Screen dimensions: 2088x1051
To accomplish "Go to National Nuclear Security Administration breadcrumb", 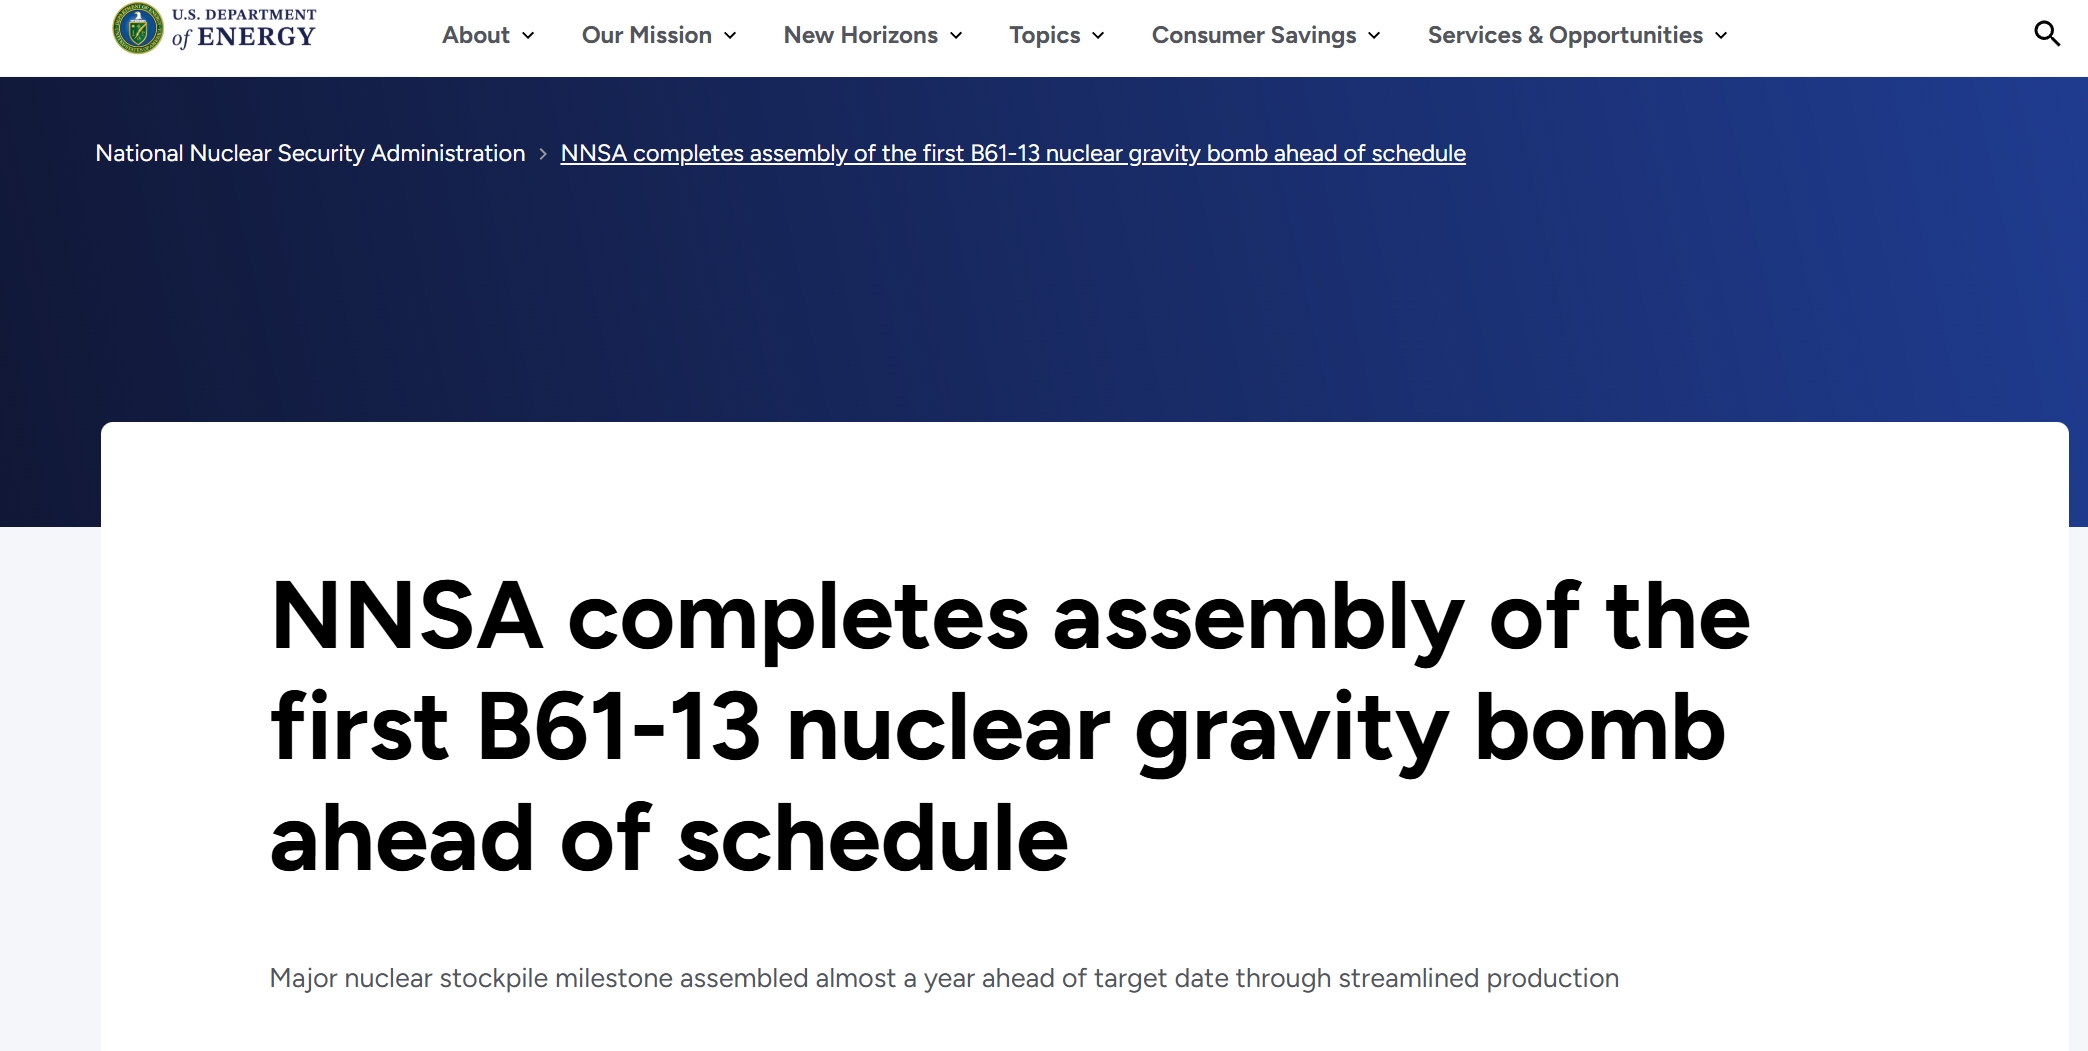I will click(310, 153).
